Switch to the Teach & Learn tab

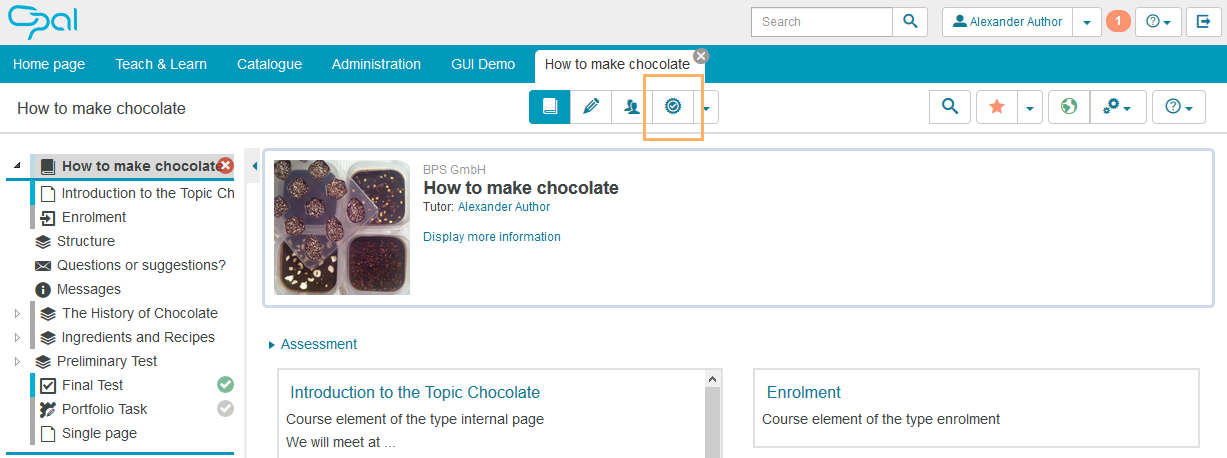coord(161,64)
